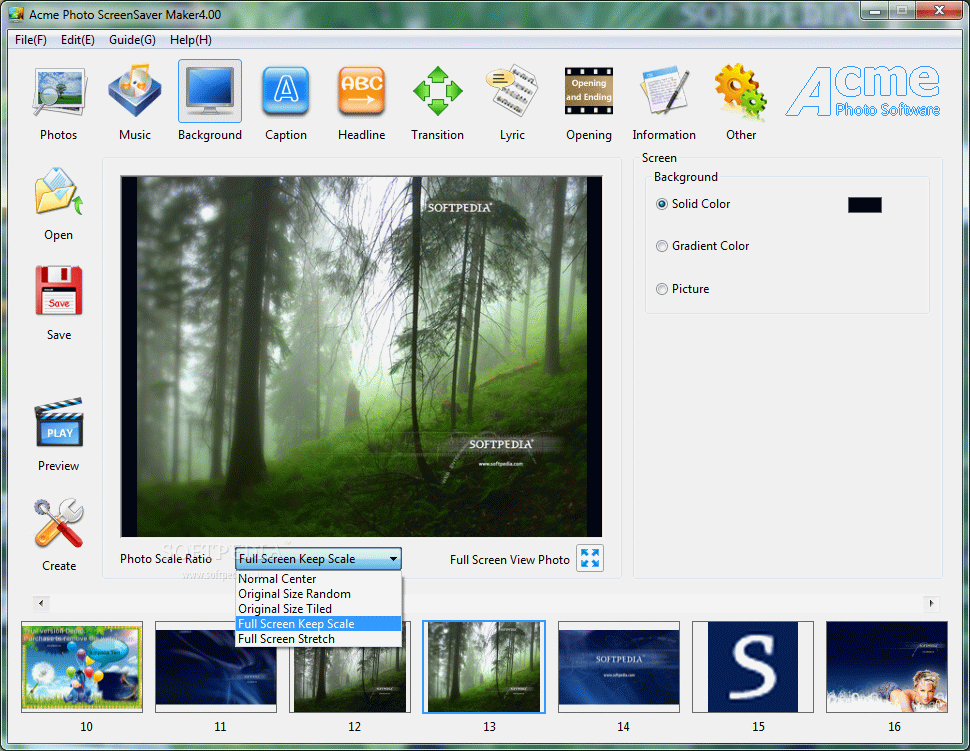Screen dimensions: 970x751
Task: Collapse the Photo Scale Ratio dropdown
Action: point(393,559)
